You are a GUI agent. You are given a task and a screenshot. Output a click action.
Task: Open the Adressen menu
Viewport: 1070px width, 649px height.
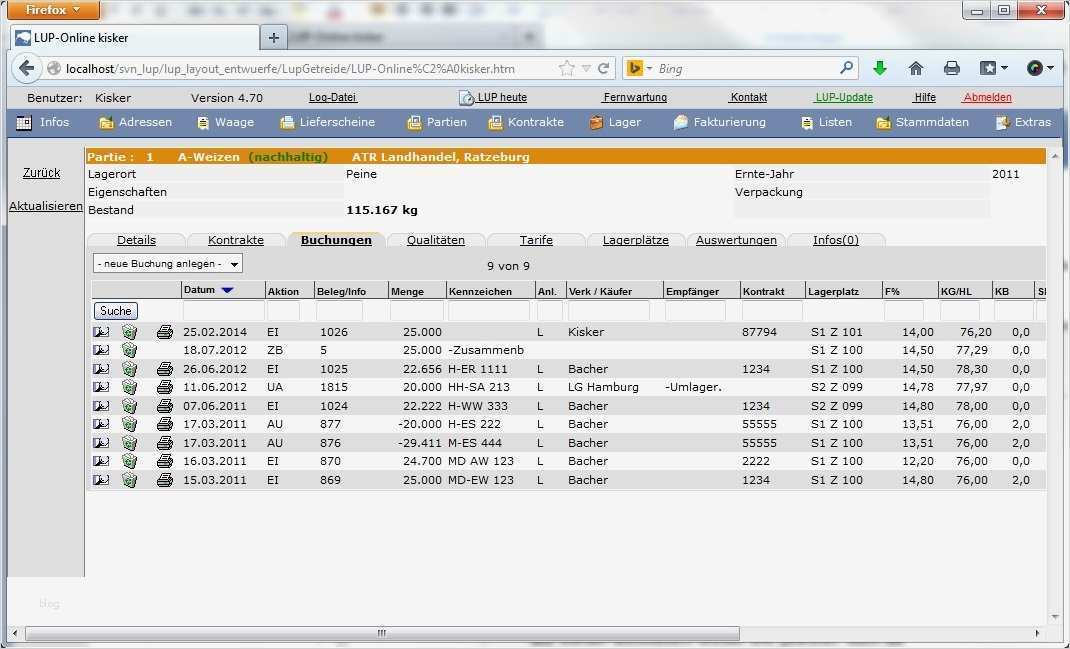tap(135, 122)
